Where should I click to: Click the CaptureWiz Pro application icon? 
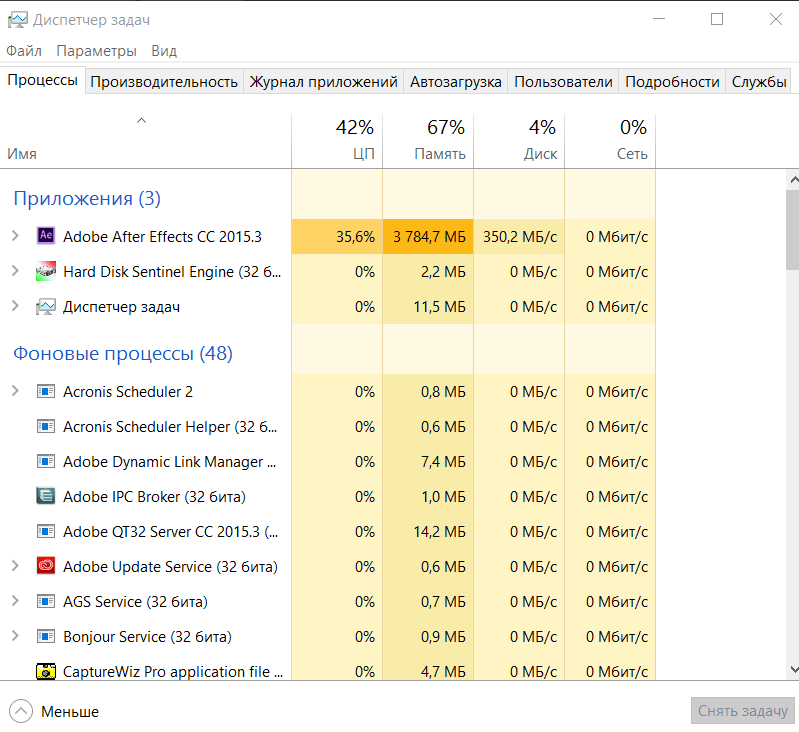[45, 671]
